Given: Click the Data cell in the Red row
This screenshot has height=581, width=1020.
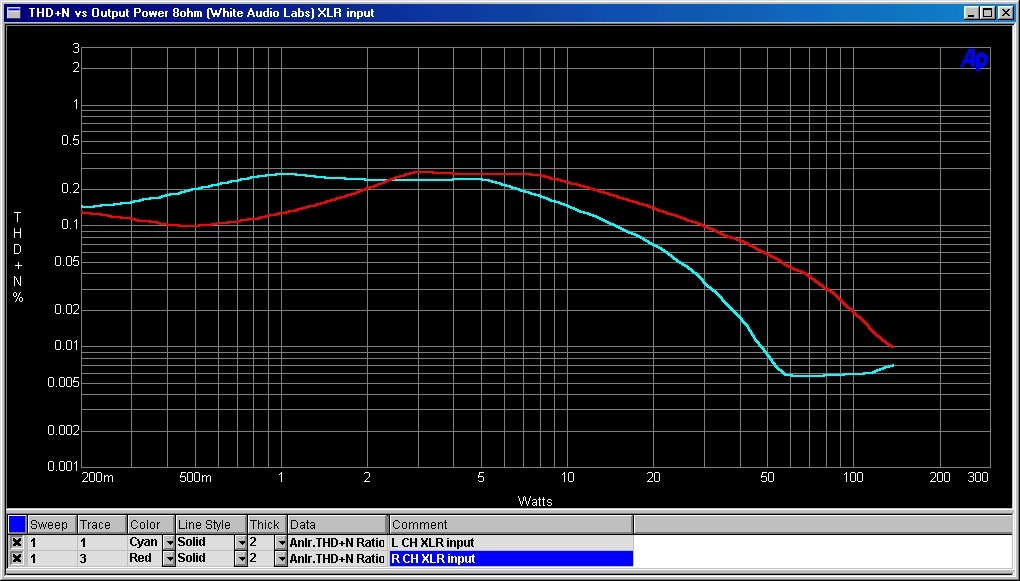Looking at the screenshot, I should [x=338, y=558].
